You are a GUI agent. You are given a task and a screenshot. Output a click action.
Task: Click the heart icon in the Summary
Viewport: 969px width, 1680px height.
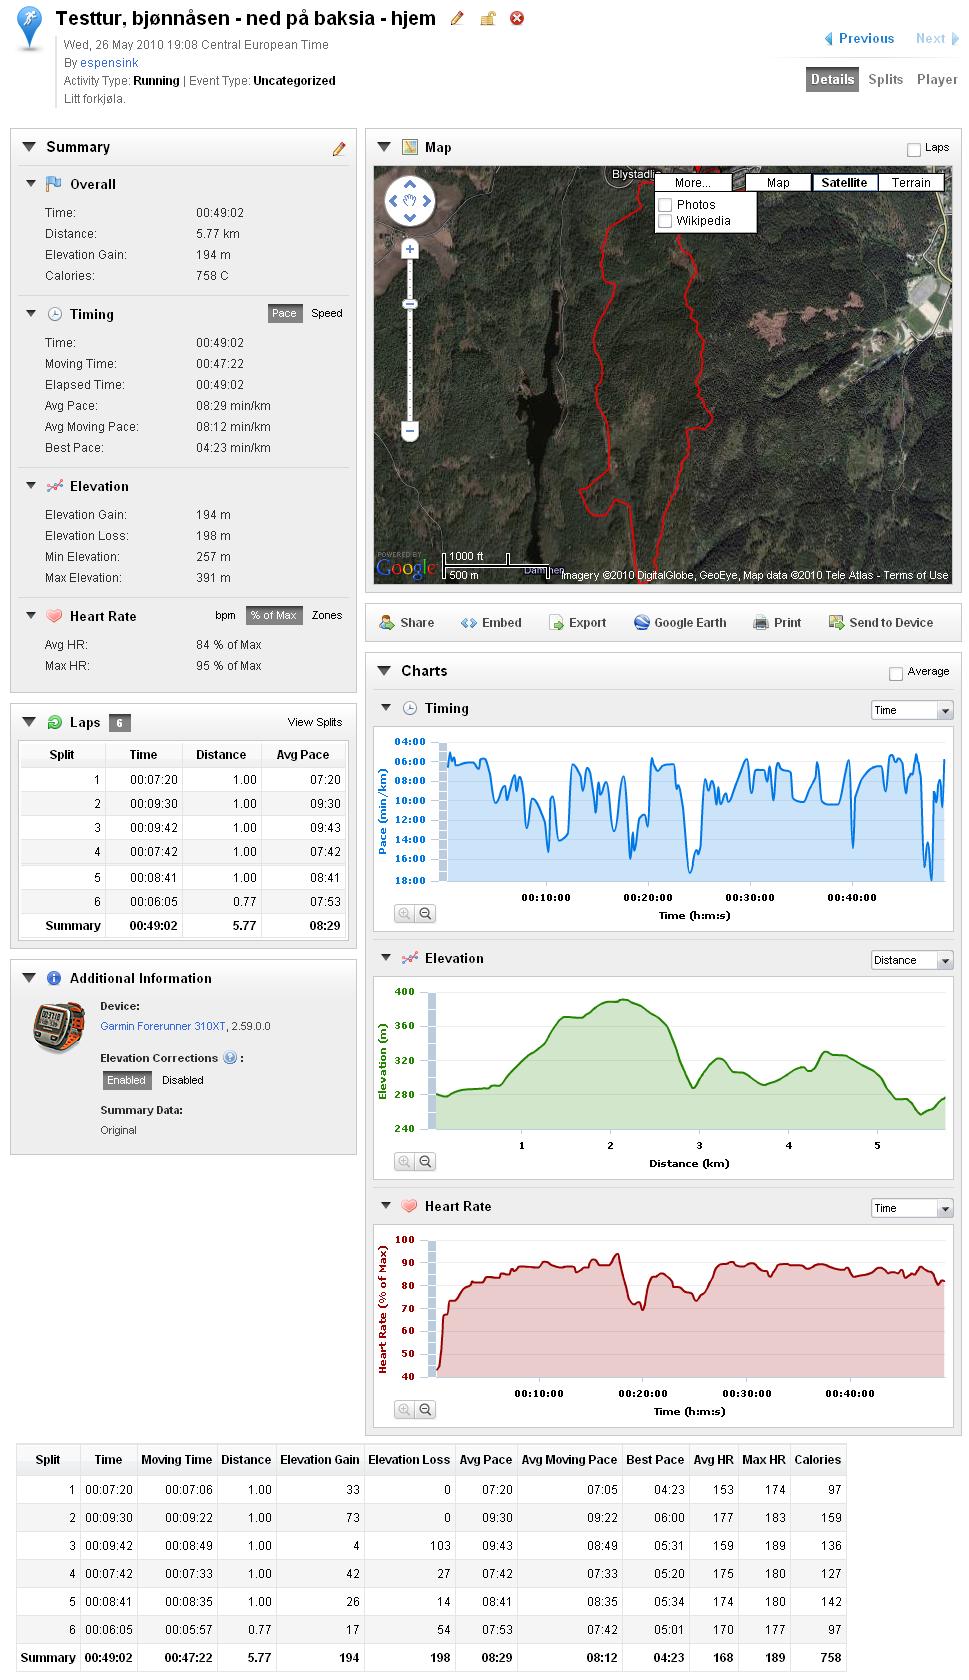click(x=55, y=616)
